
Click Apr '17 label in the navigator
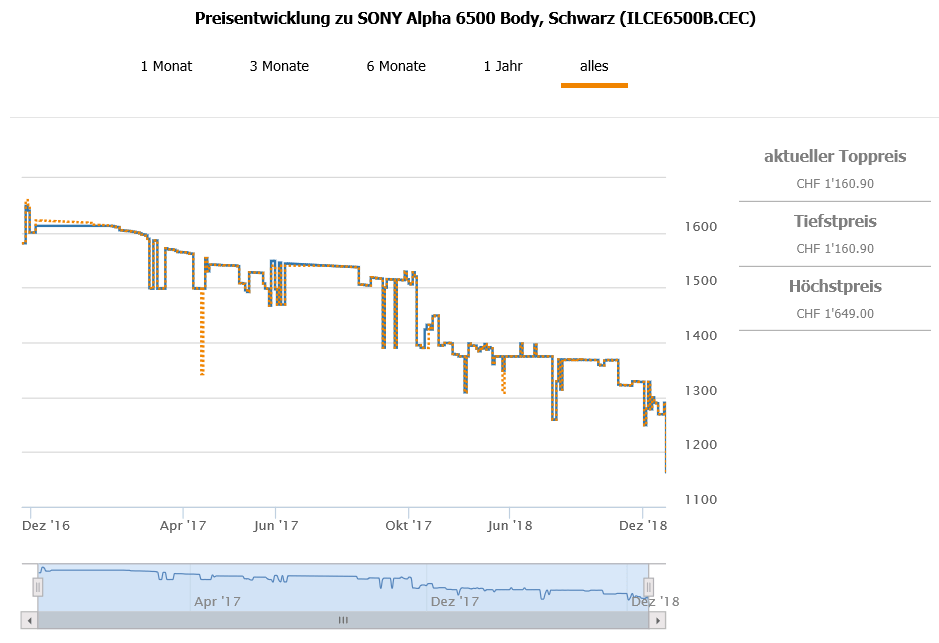(x=217, y=601)
